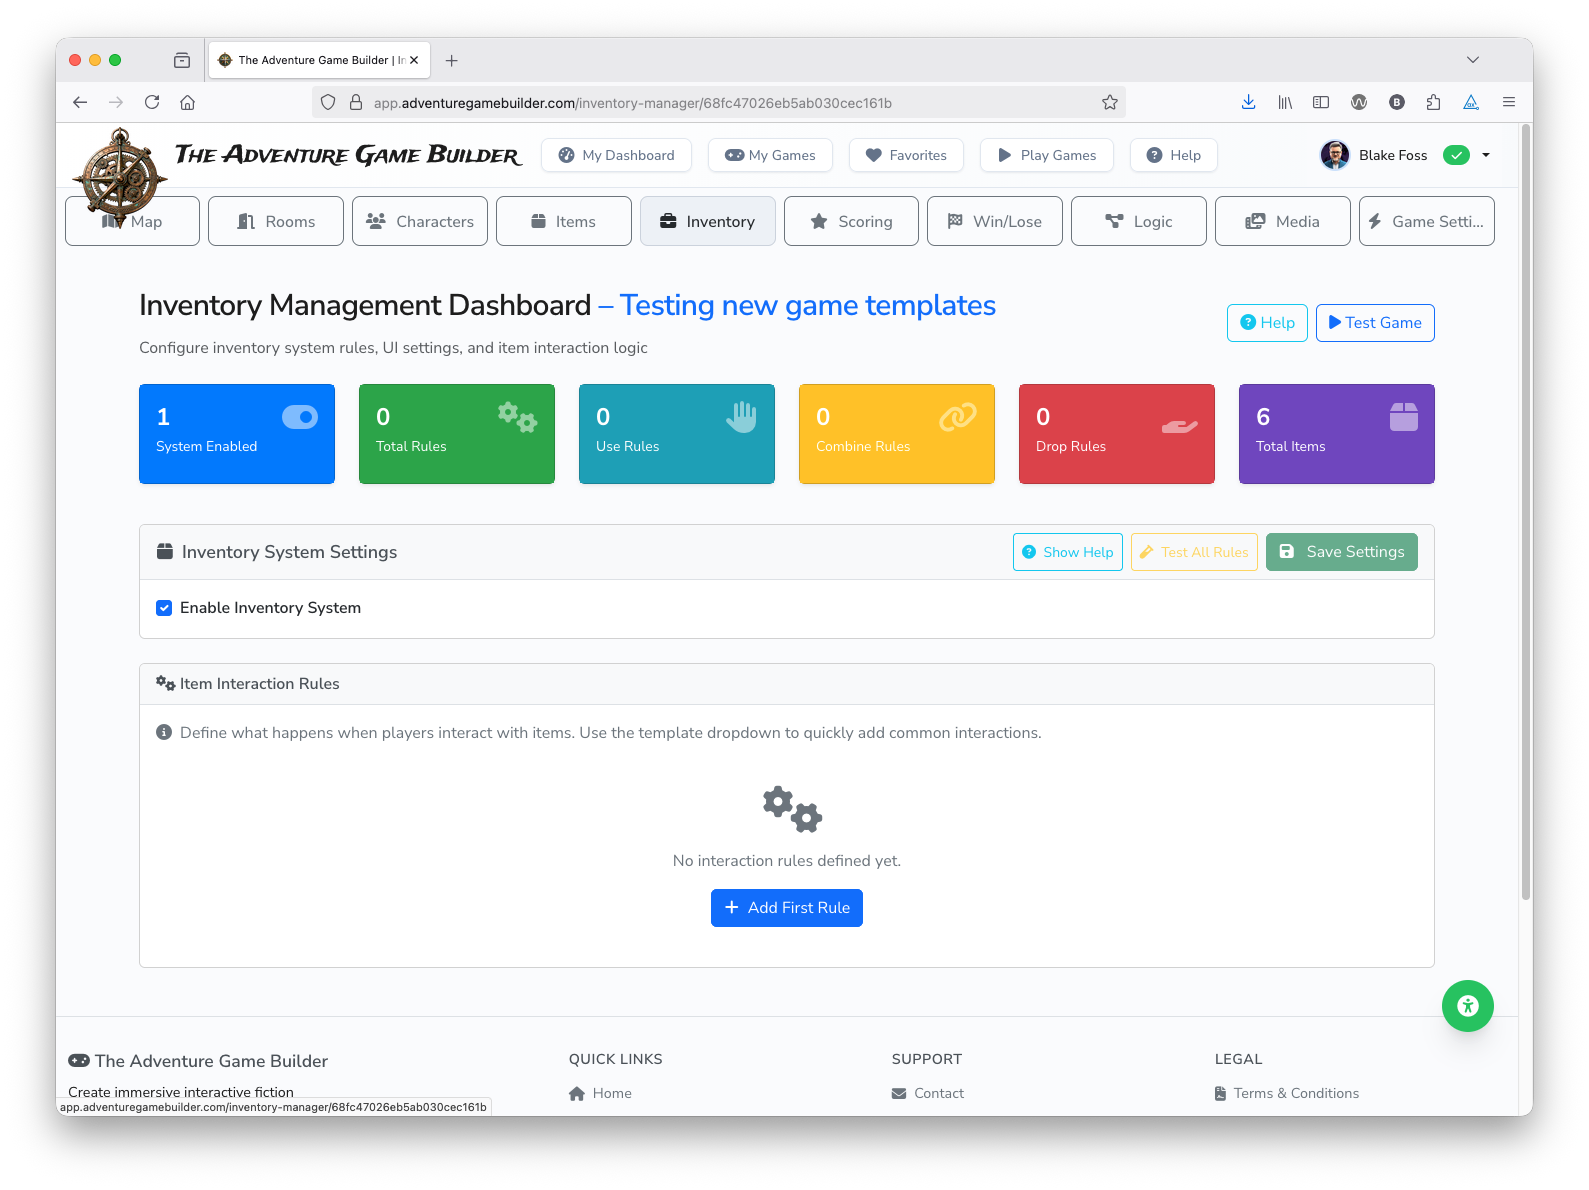Click the Save Settings button

[x=1341, y=552]
